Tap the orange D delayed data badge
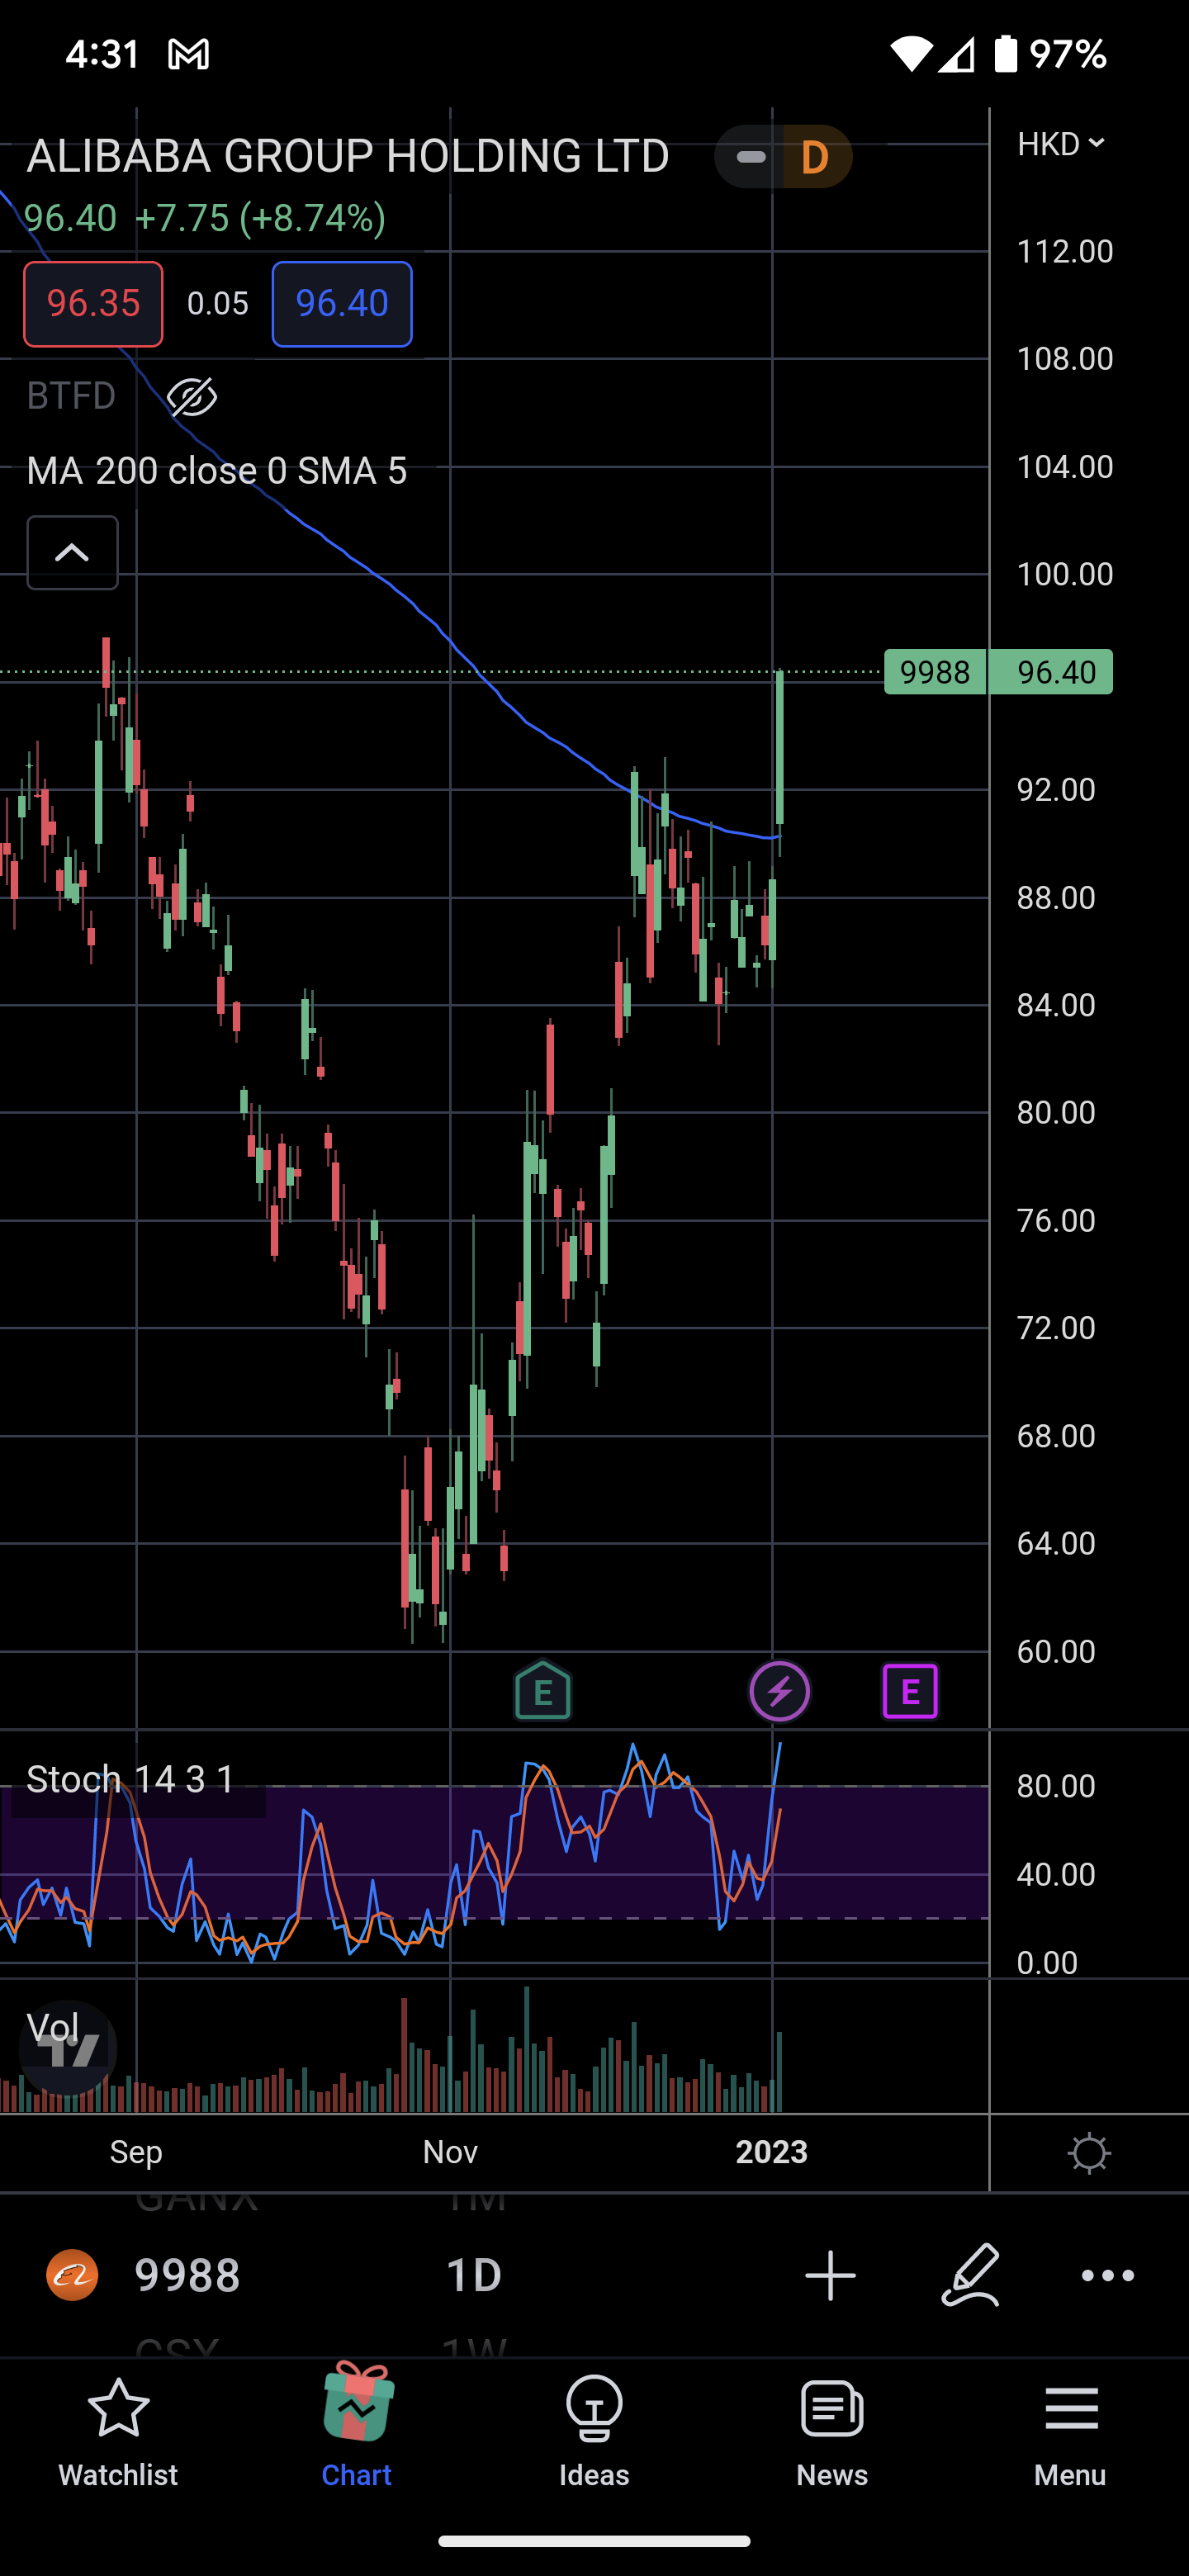This screenshot has height=2576, width=1189. (x=816, y=157)
